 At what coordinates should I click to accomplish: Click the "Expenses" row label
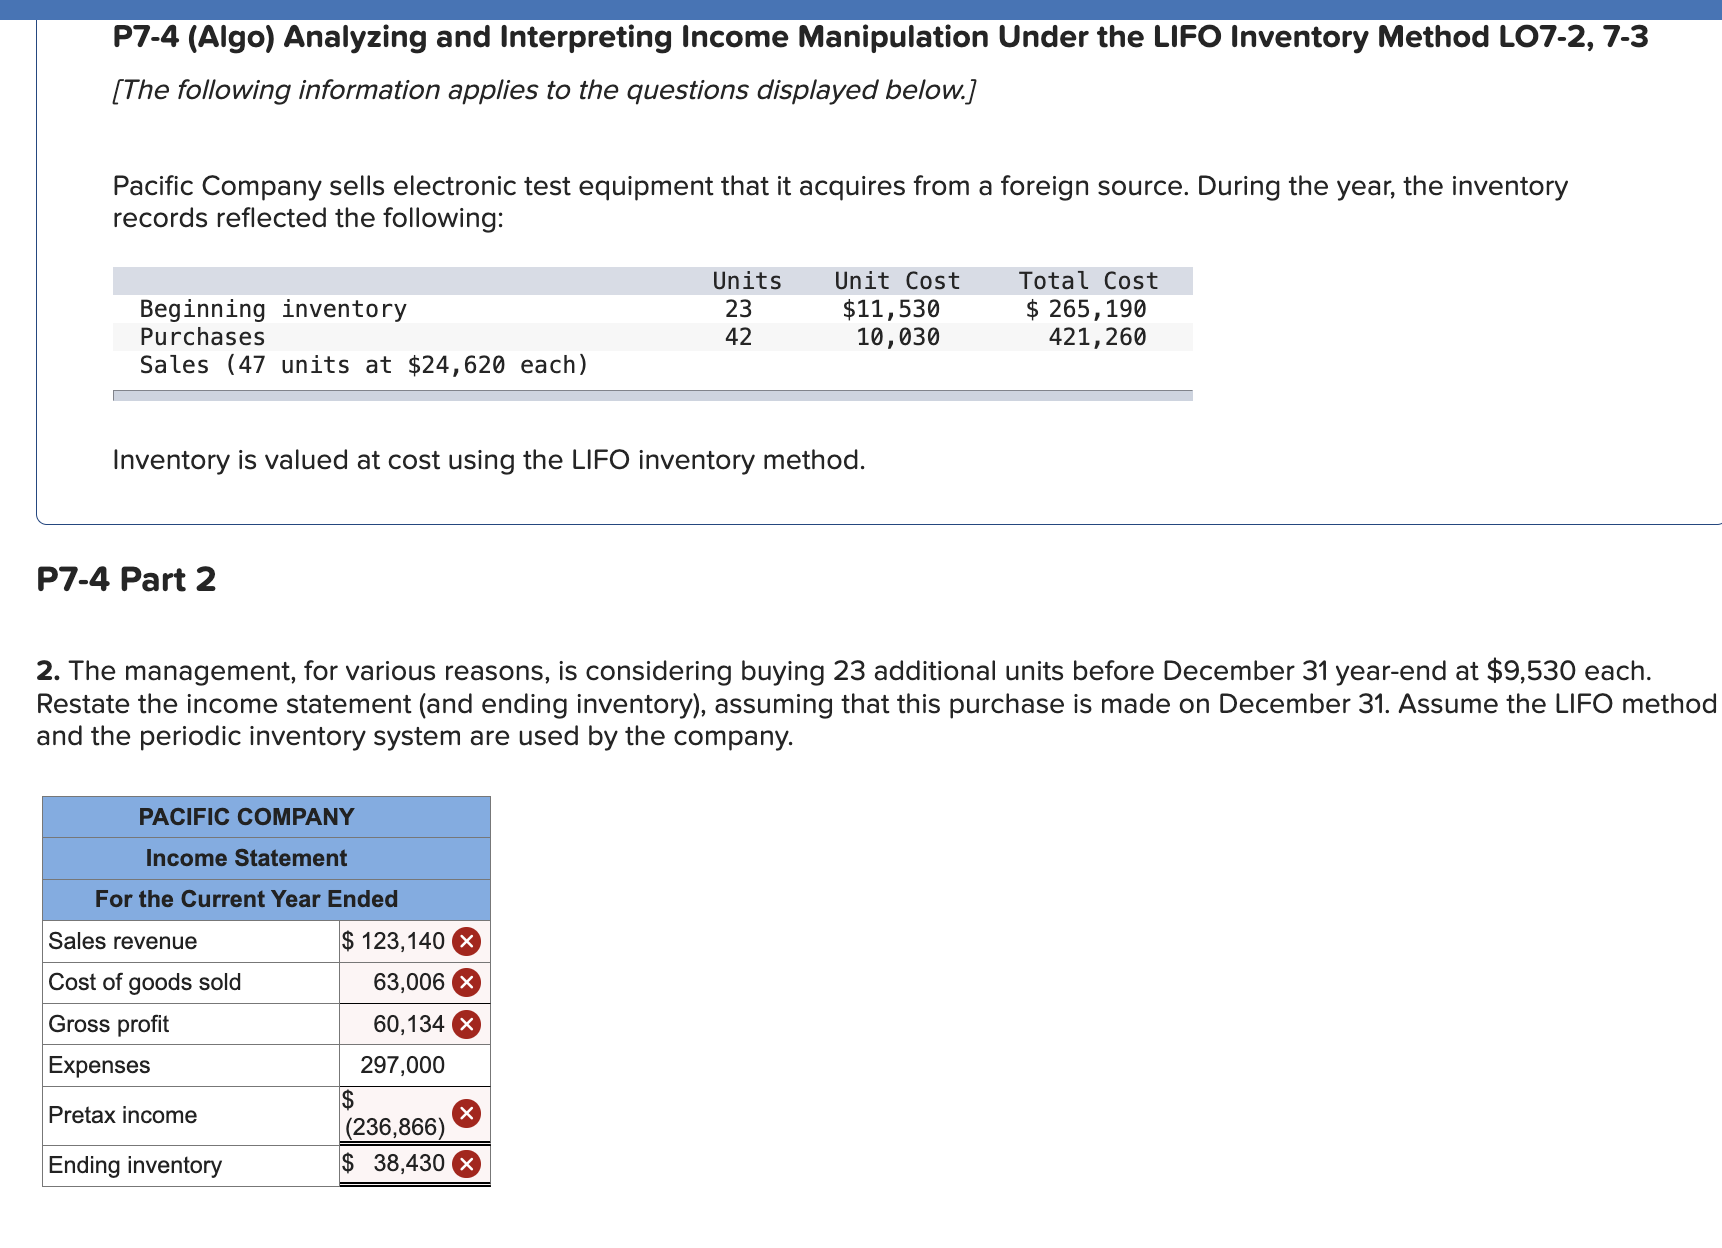[x=99, y=1065]
